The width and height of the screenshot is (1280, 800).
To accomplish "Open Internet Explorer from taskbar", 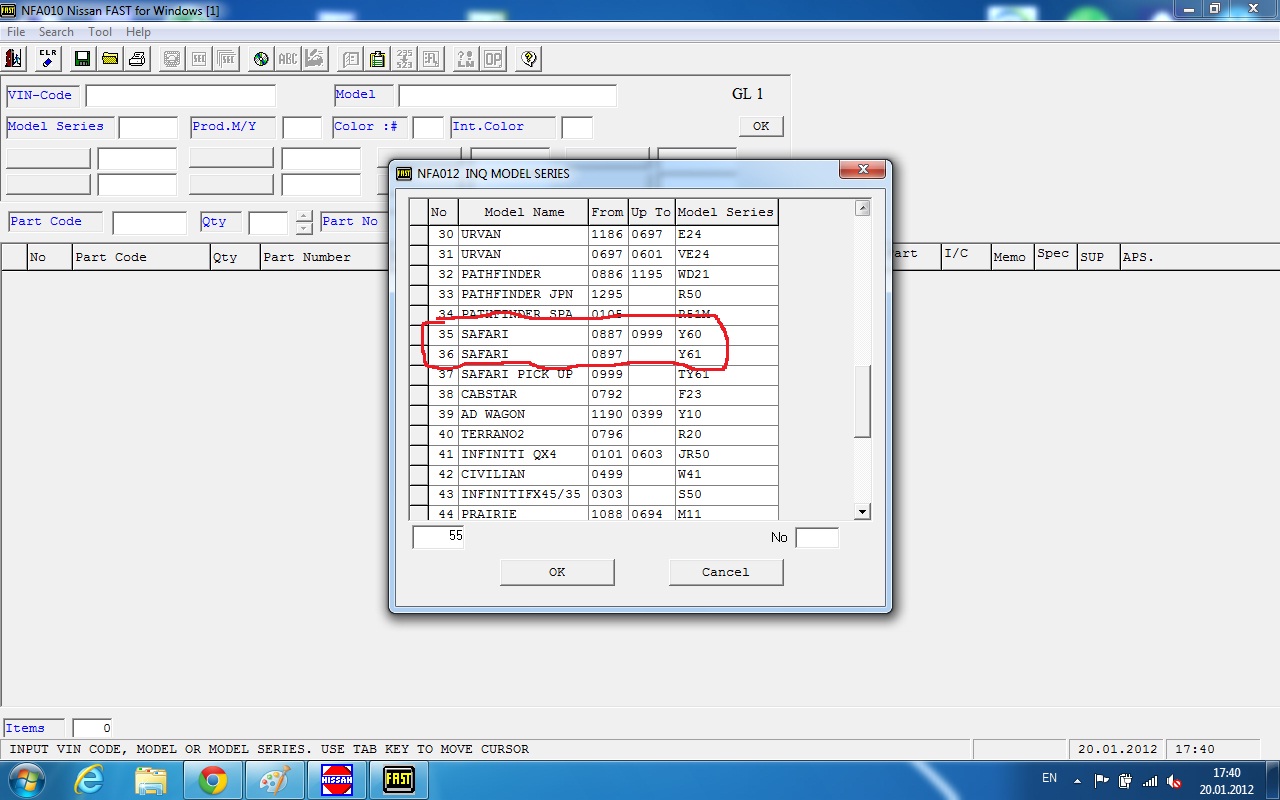I will coord(89,780).
